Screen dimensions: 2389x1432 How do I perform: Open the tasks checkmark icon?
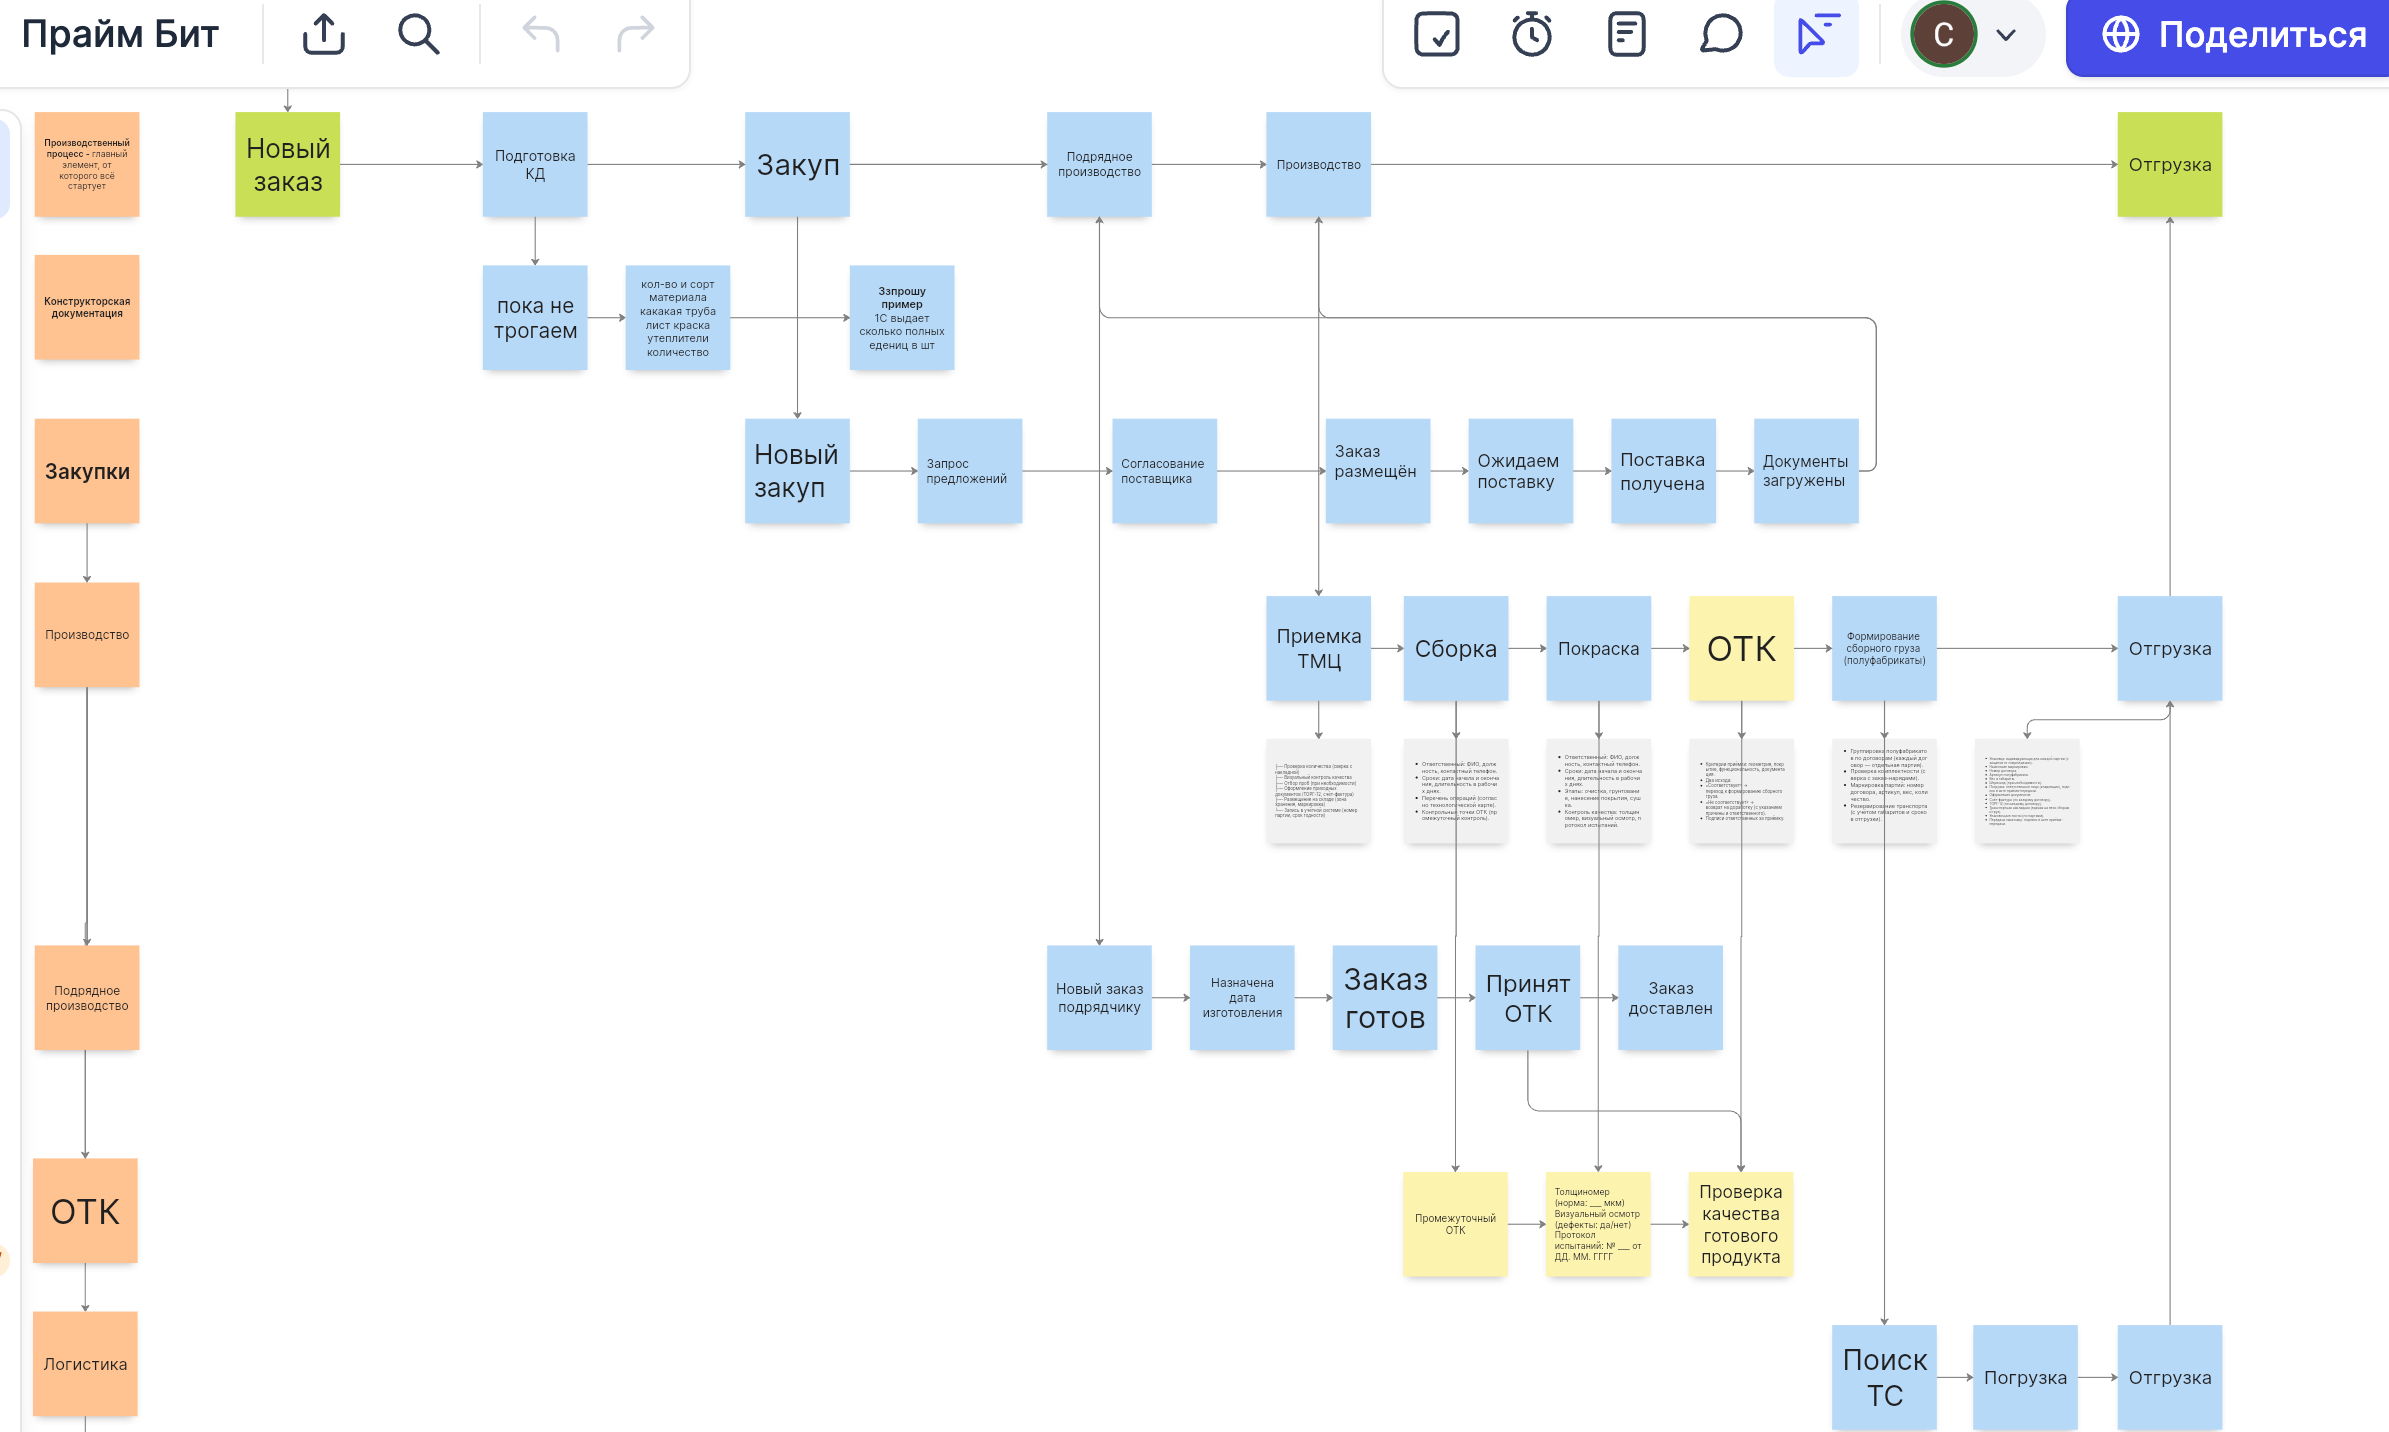coord(1436,35)
